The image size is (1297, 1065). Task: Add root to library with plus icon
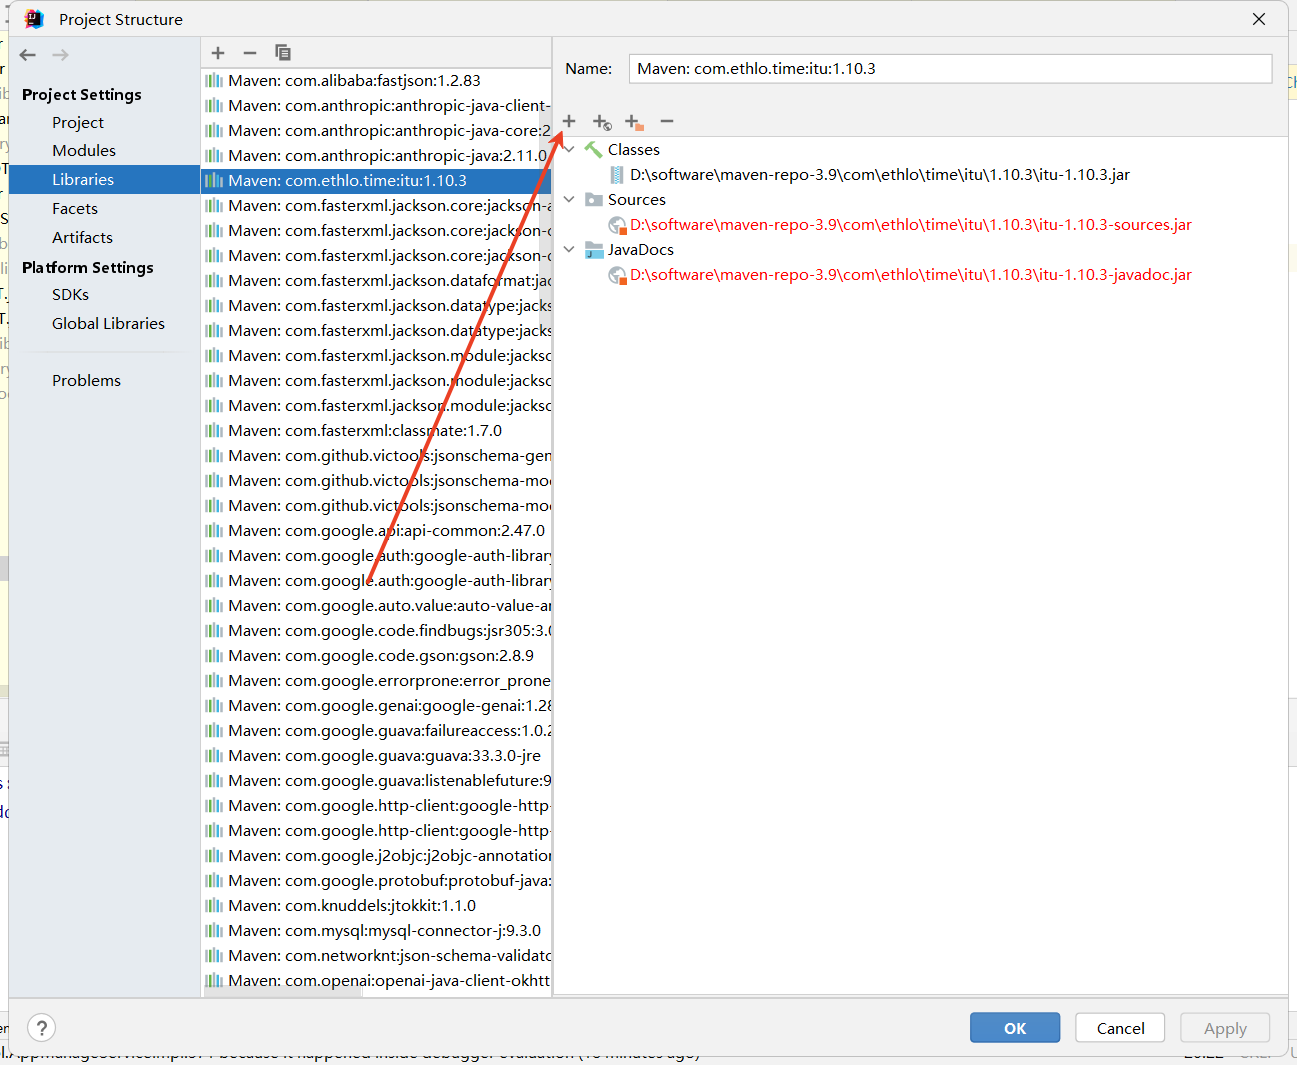569,121
